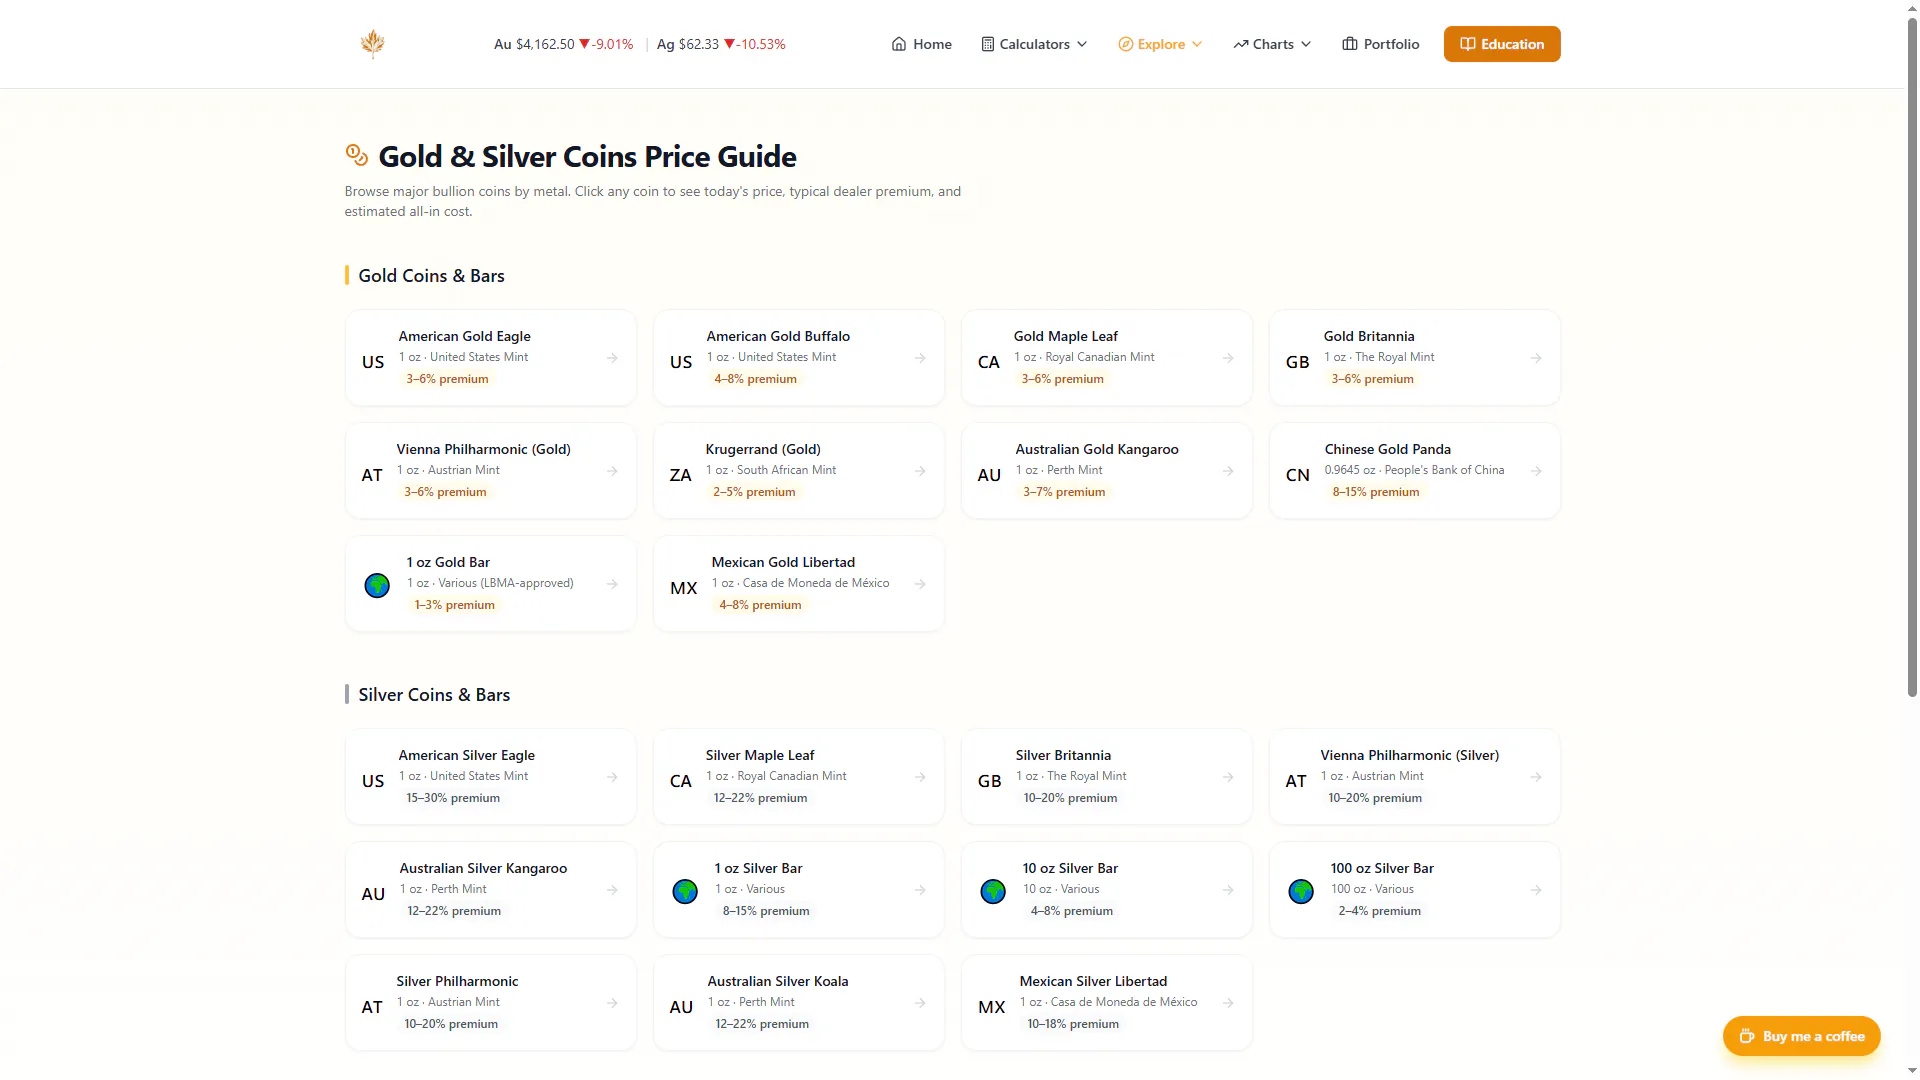The width and height of the screenshot is (1920, 1080).
Task: Click the arrow on American Silver Eagle card
Action: [612, 777]
